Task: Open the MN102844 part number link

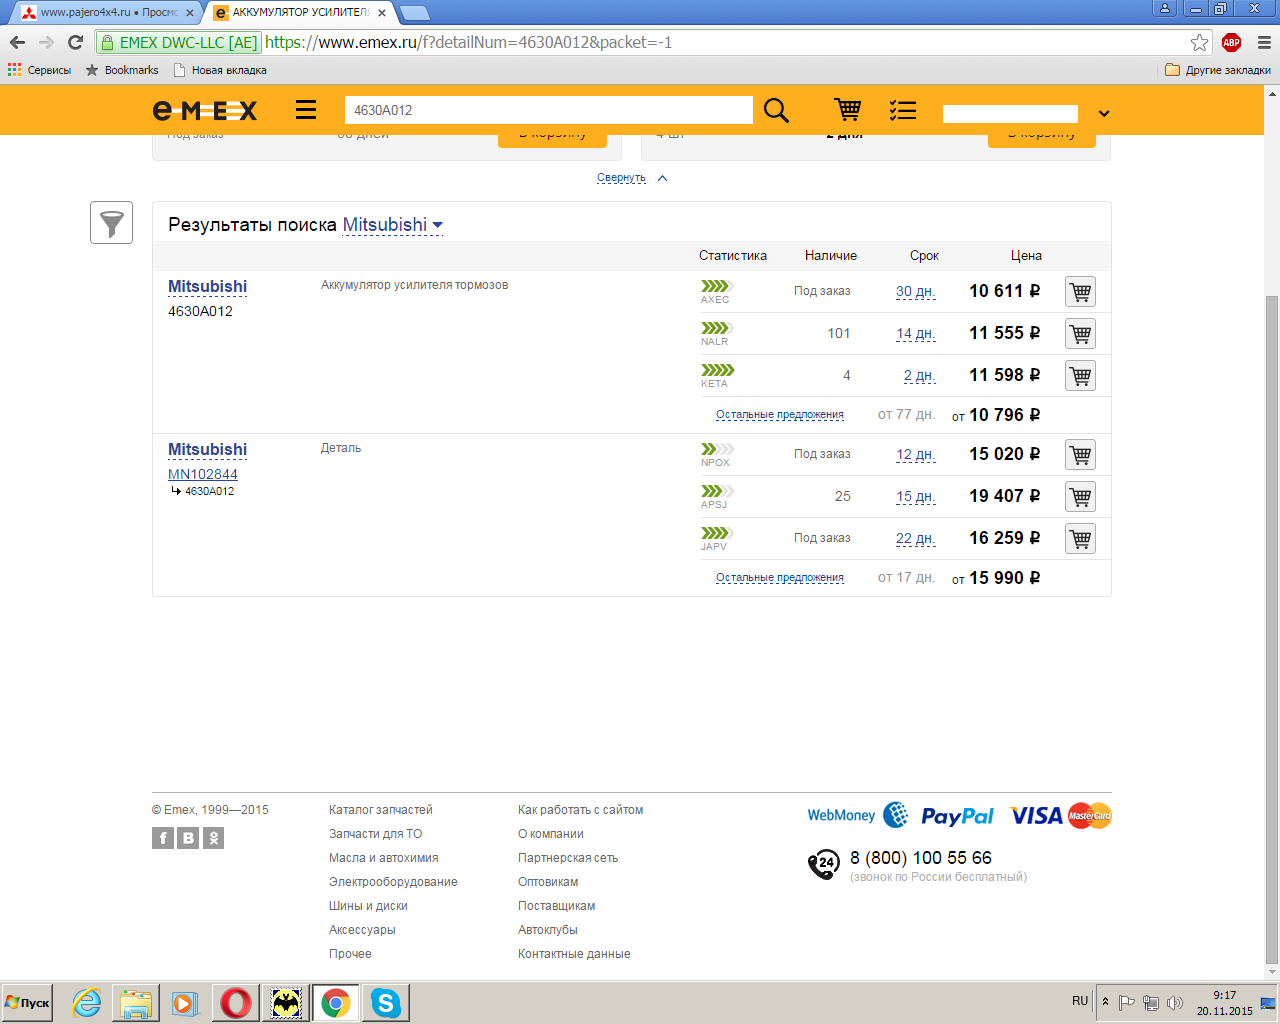Action: tap(203, 474)
